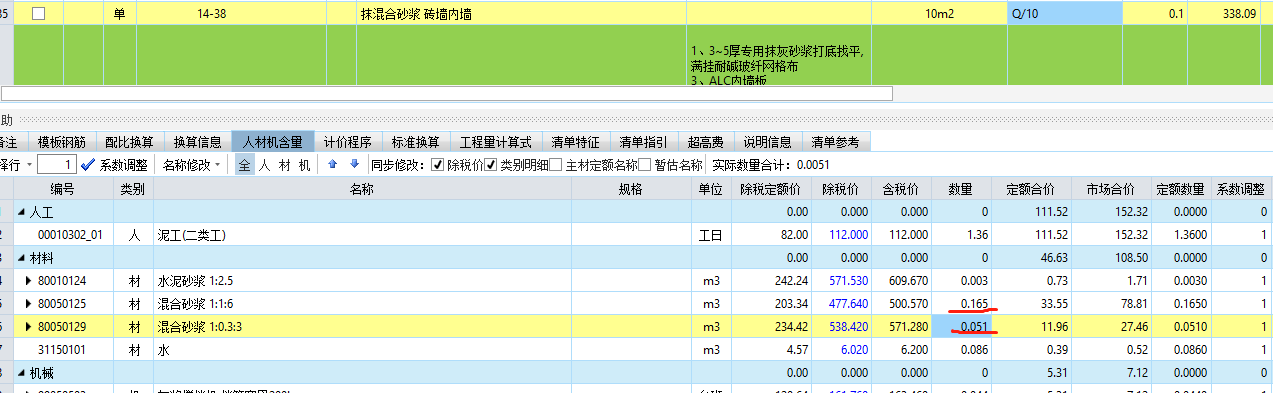Open the 说明信息 tab
Screen dimensions: 1273x393
[x=768, y=141]
